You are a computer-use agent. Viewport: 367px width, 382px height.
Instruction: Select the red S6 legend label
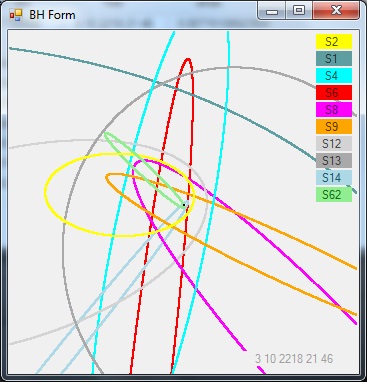tap(334, 93)
